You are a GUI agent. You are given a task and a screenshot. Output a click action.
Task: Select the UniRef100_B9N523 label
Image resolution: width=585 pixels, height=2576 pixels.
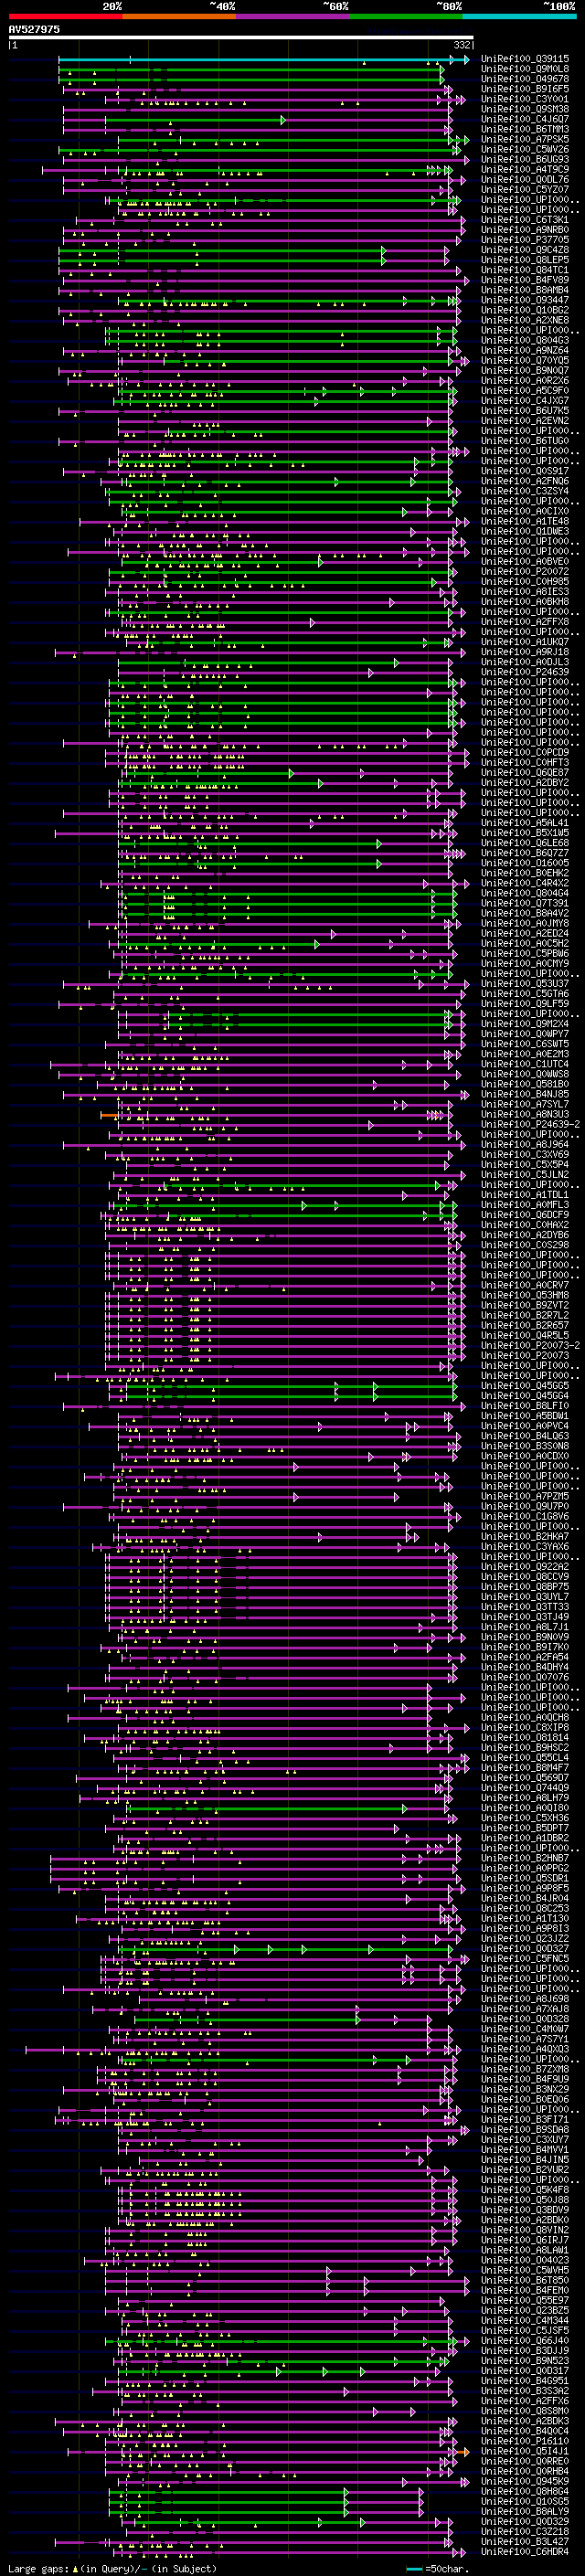click(x=525, y=2361)
